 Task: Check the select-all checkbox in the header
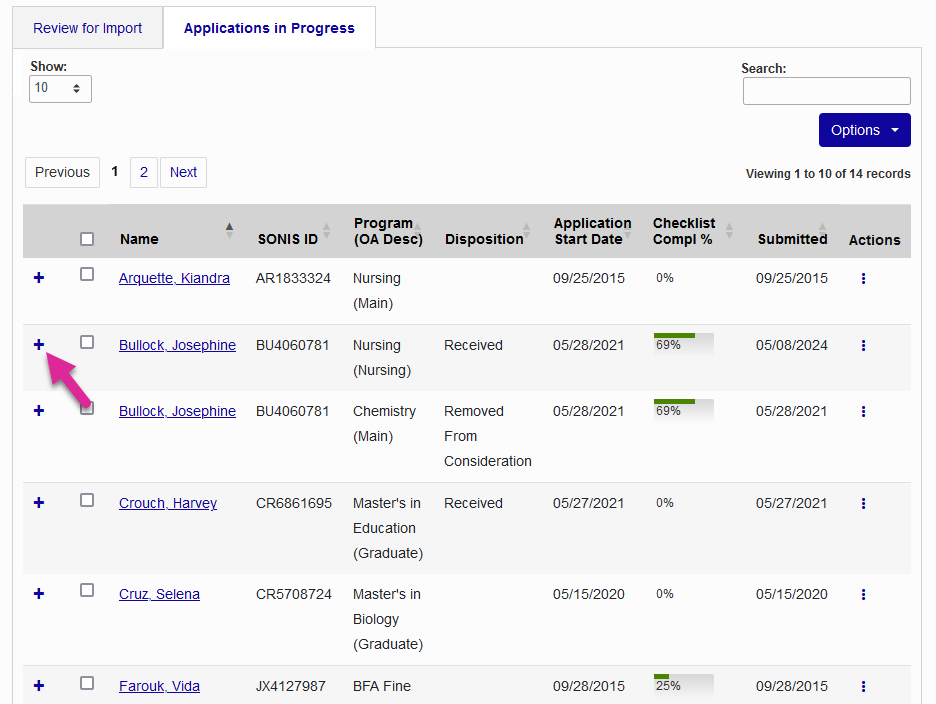click(87, 239)
